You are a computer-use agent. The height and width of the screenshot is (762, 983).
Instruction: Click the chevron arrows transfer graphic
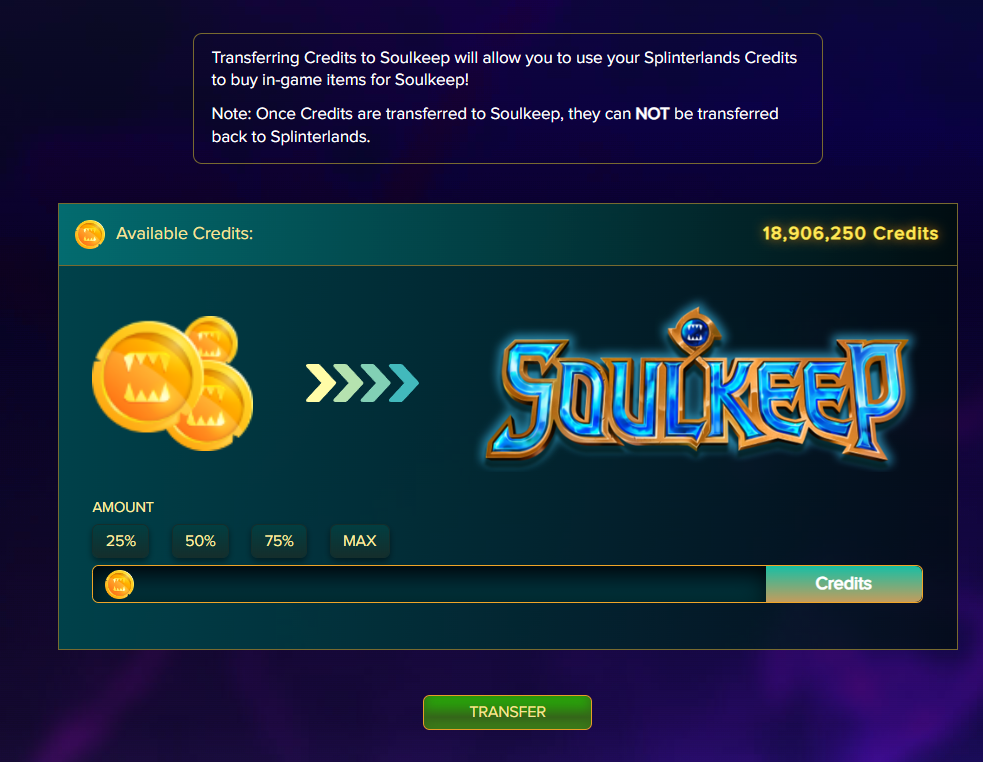[362, 383]
